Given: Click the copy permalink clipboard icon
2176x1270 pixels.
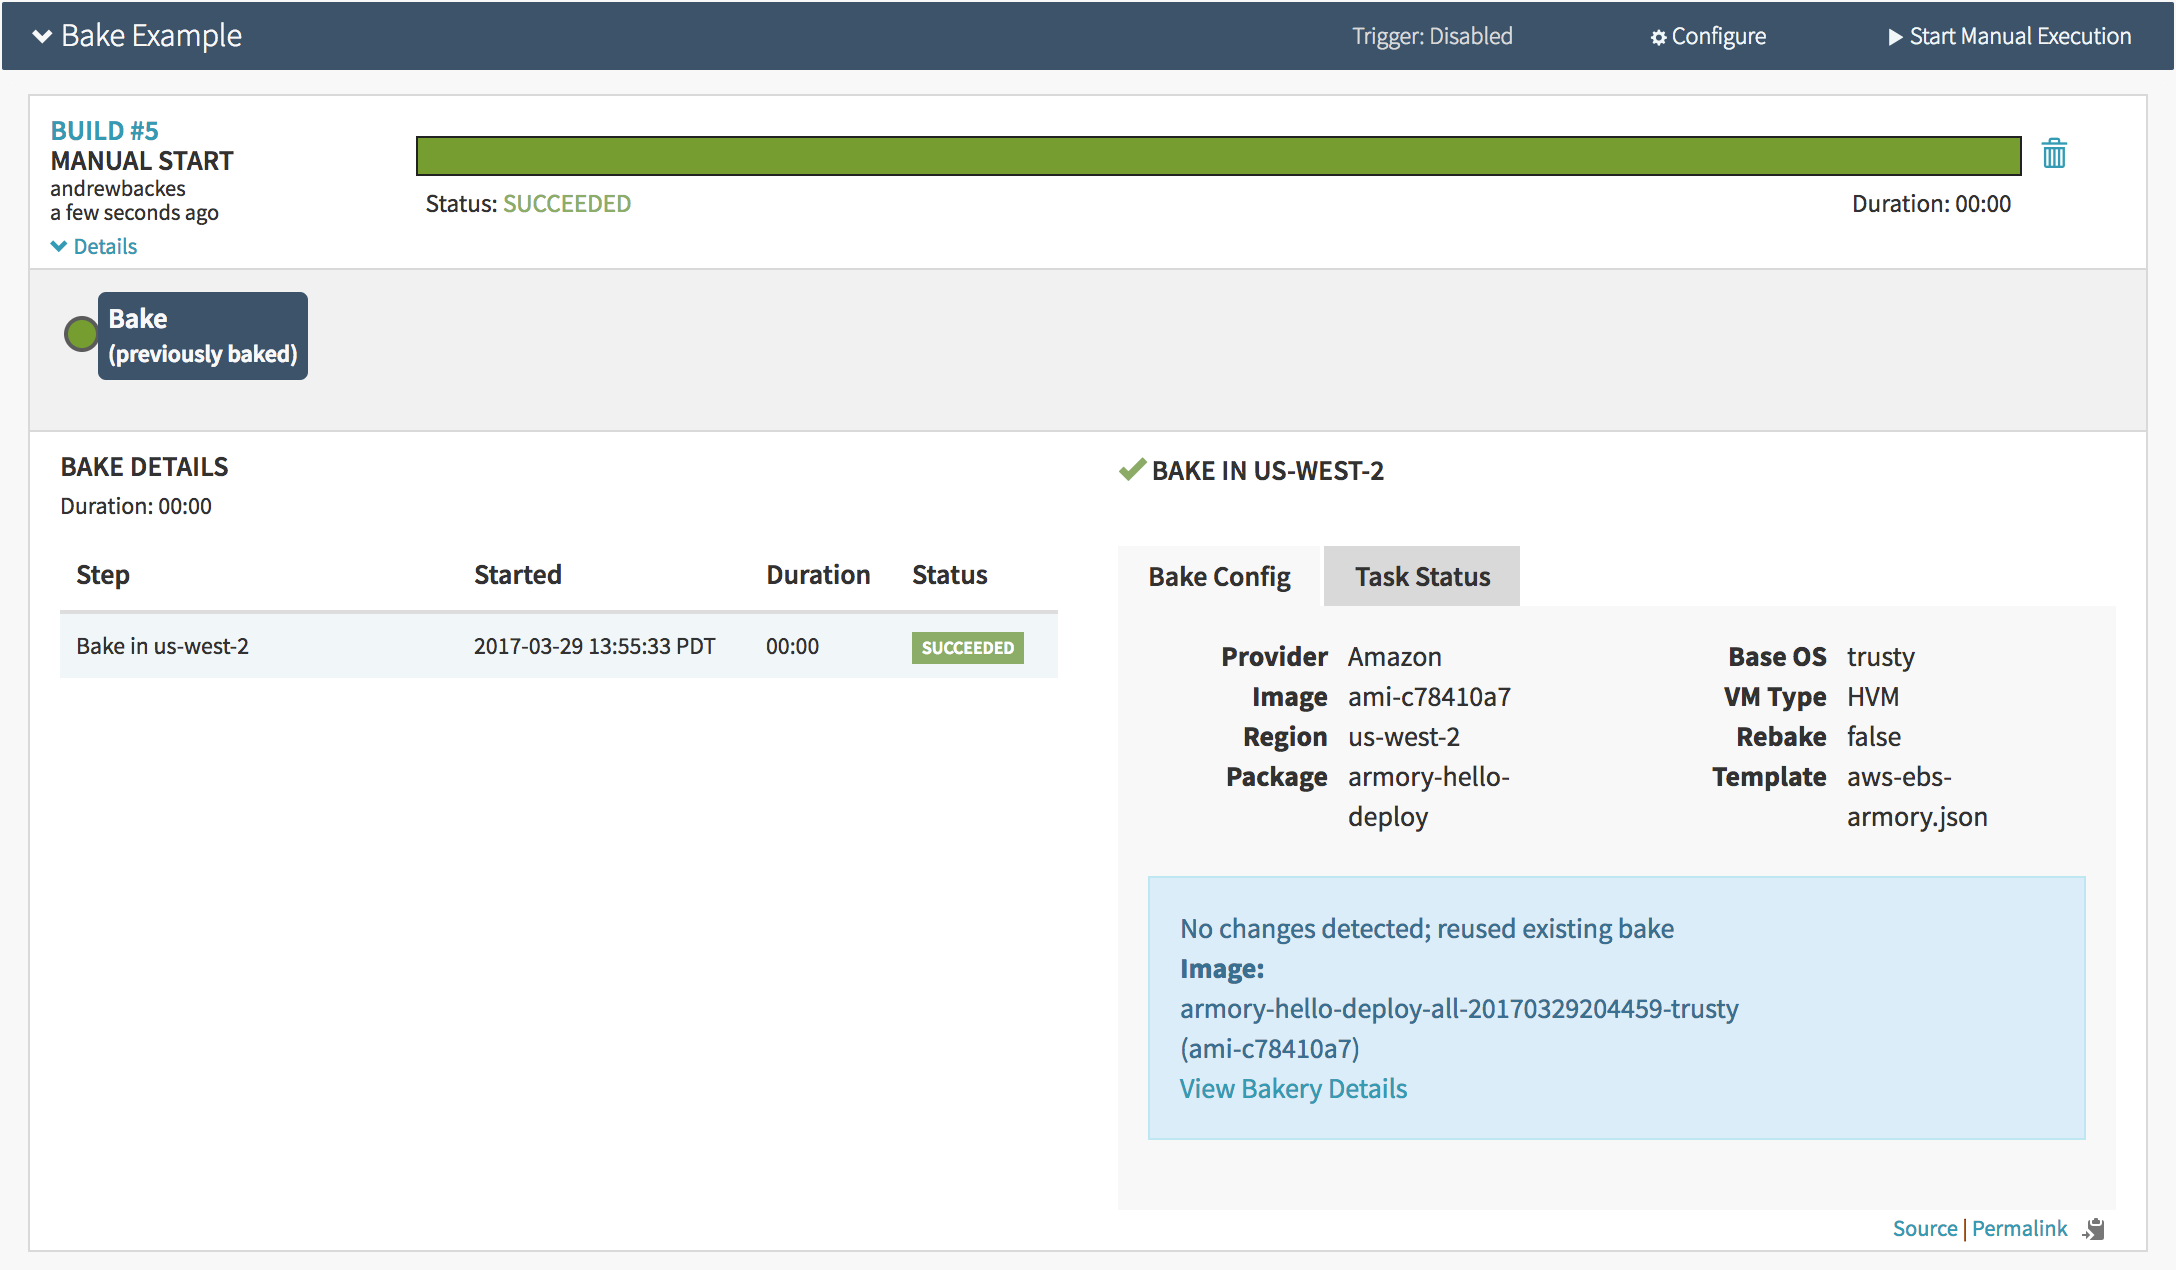Looking at the screenshot, I should point(2094,1229).
